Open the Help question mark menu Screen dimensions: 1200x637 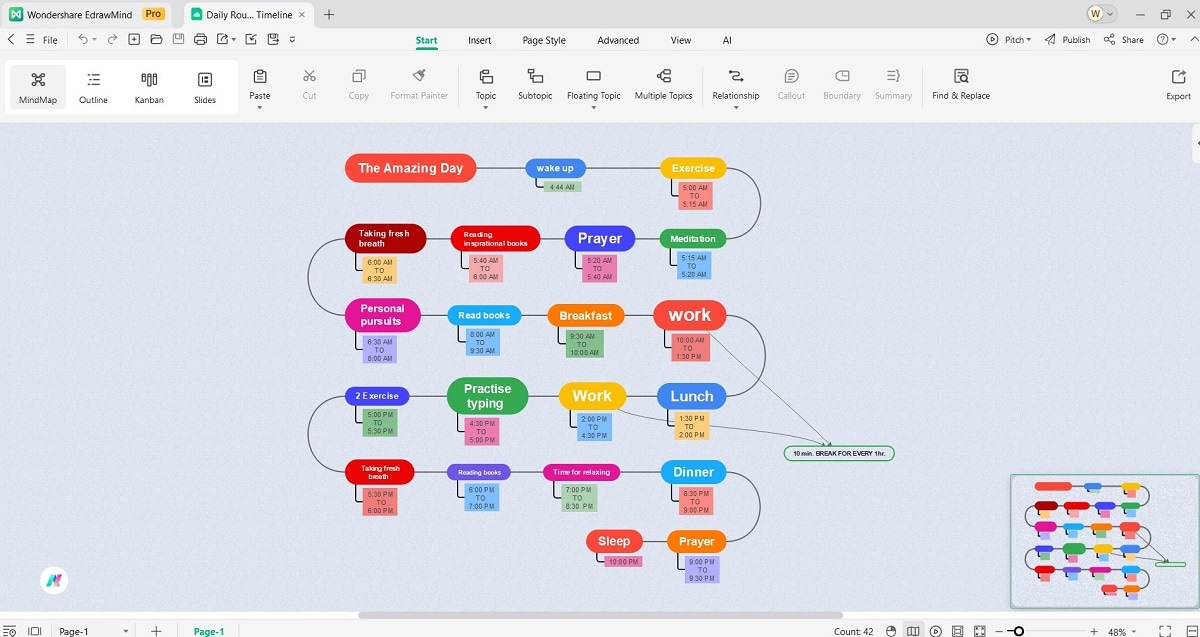[1166, 40]
